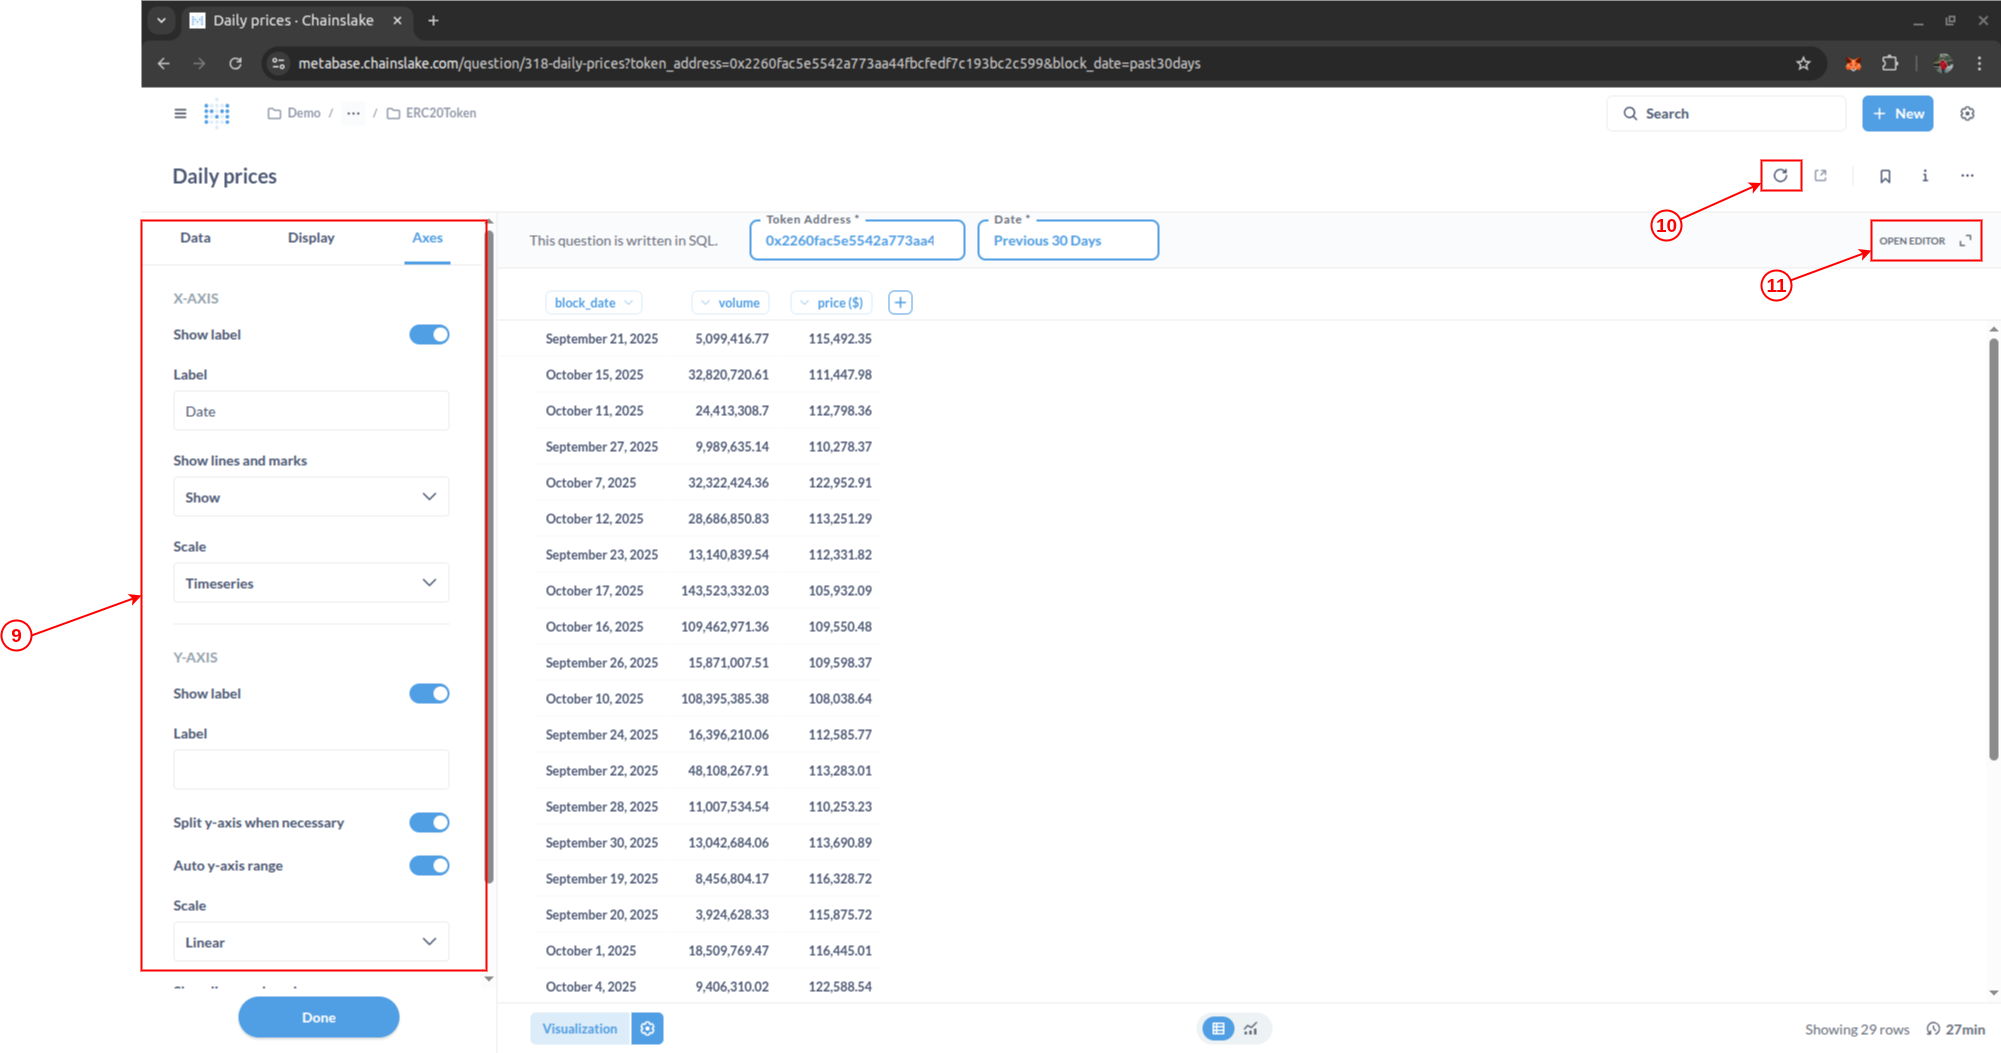
Task: Click the X-axis Label input field
Action: (310, 411)
